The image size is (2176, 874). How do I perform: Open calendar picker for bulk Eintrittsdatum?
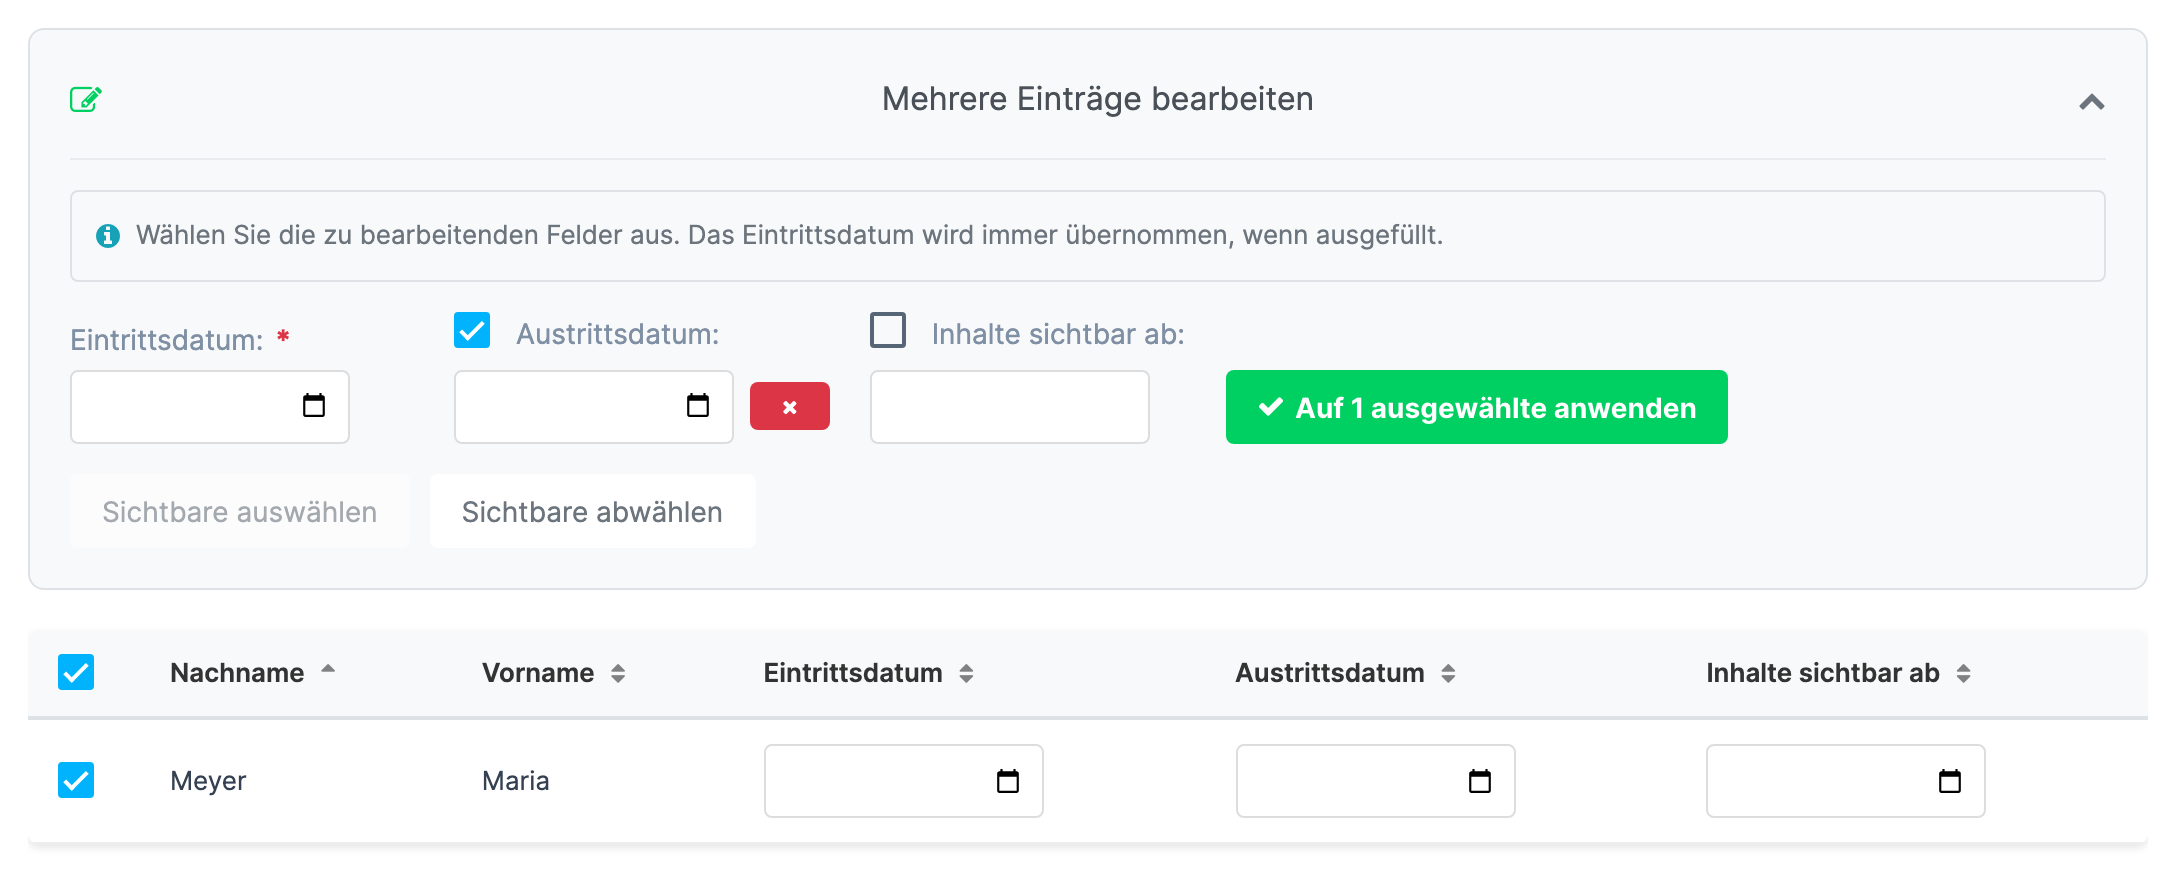314,405
